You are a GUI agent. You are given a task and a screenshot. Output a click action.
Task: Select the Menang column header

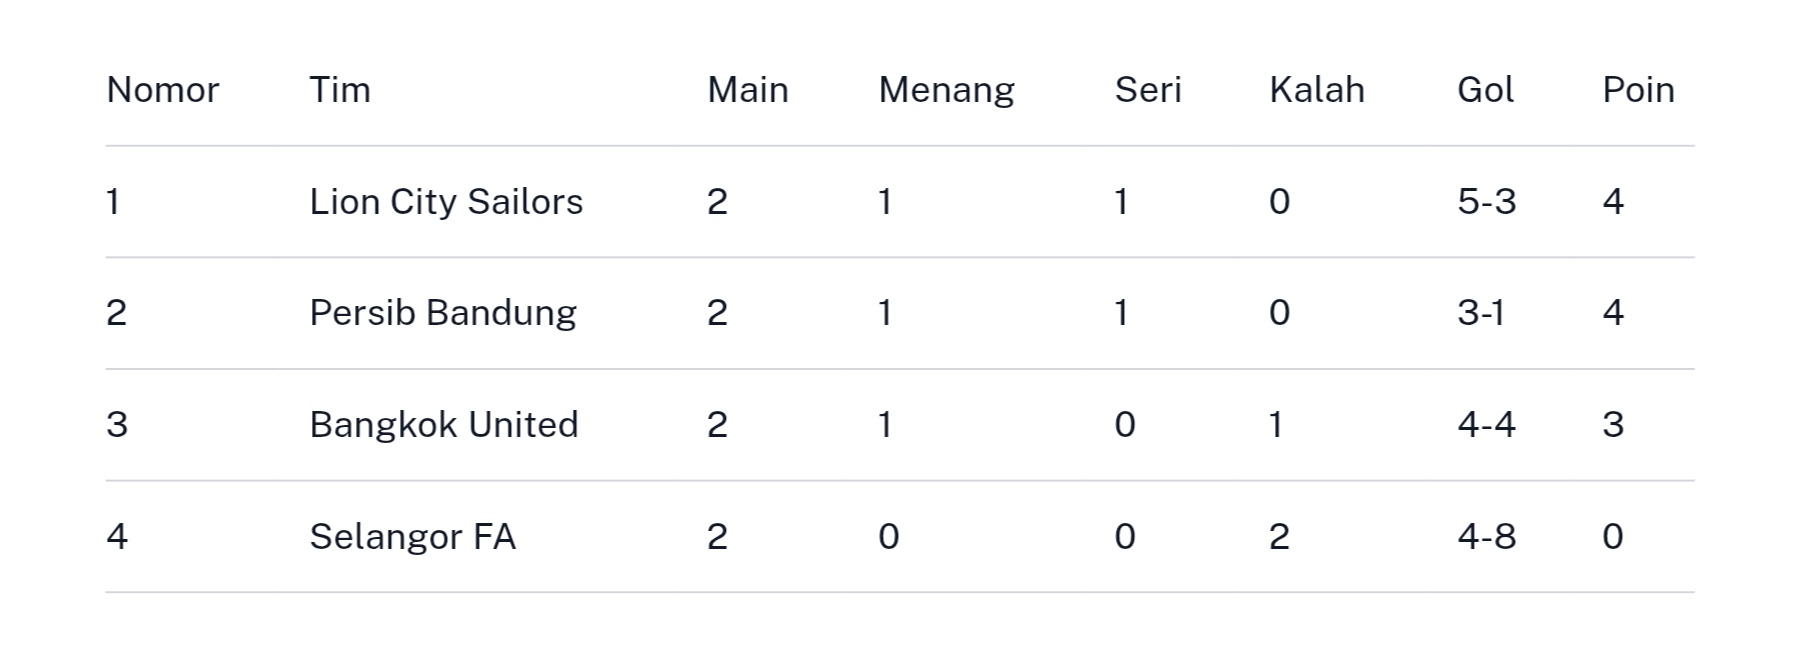(x=946, y=90)
